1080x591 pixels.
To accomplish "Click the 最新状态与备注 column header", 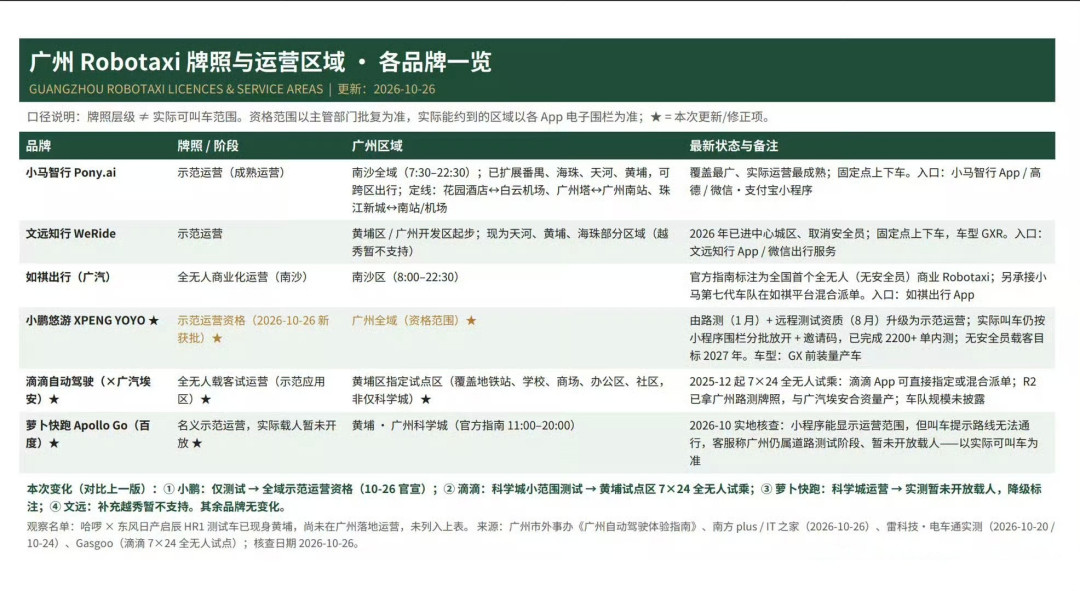I will point(734,146).
